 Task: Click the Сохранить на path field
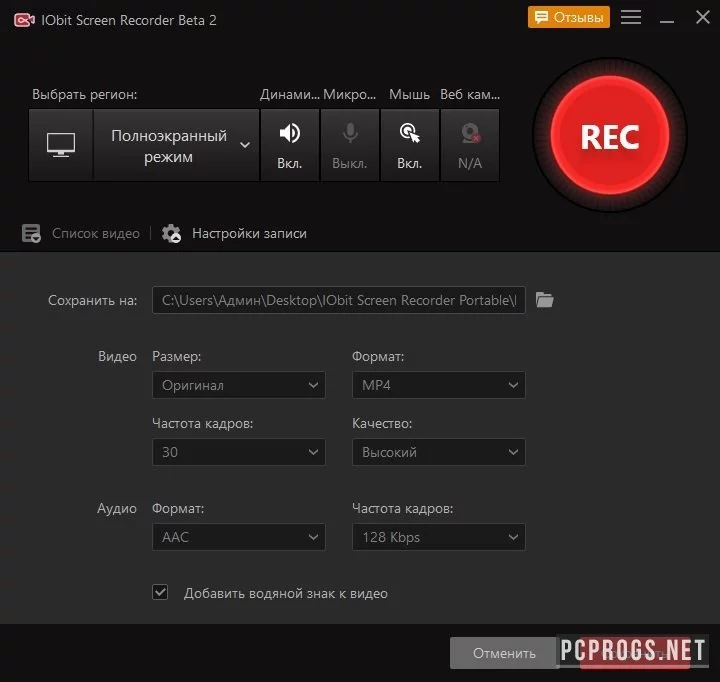(339, 300)
